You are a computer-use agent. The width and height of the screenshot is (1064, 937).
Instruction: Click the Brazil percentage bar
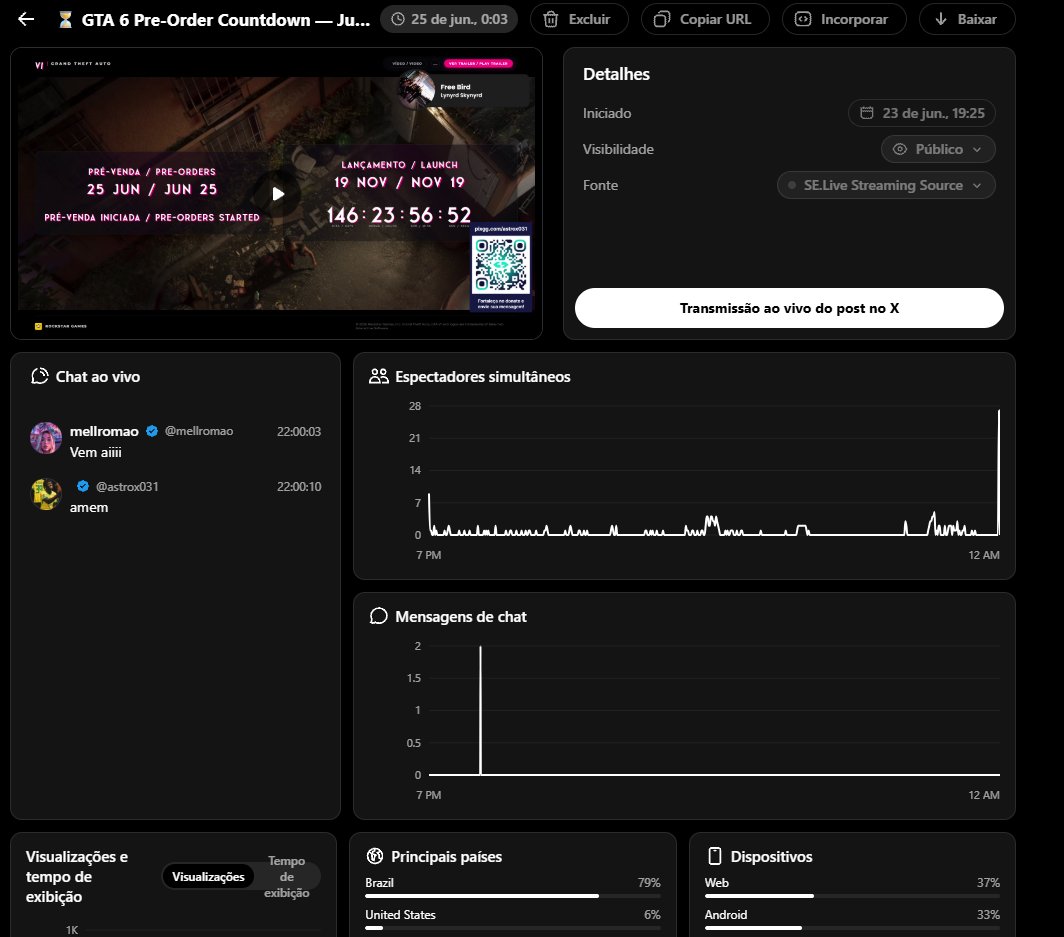(512, 896)
